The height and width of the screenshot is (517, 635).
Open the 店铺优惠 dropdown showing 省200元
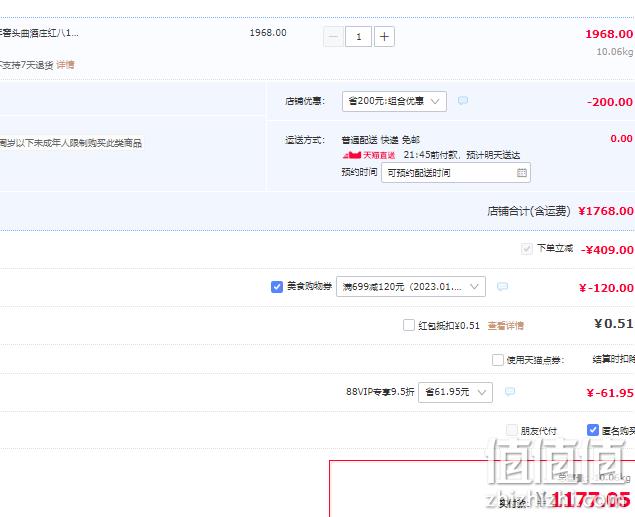click(394, 101)
